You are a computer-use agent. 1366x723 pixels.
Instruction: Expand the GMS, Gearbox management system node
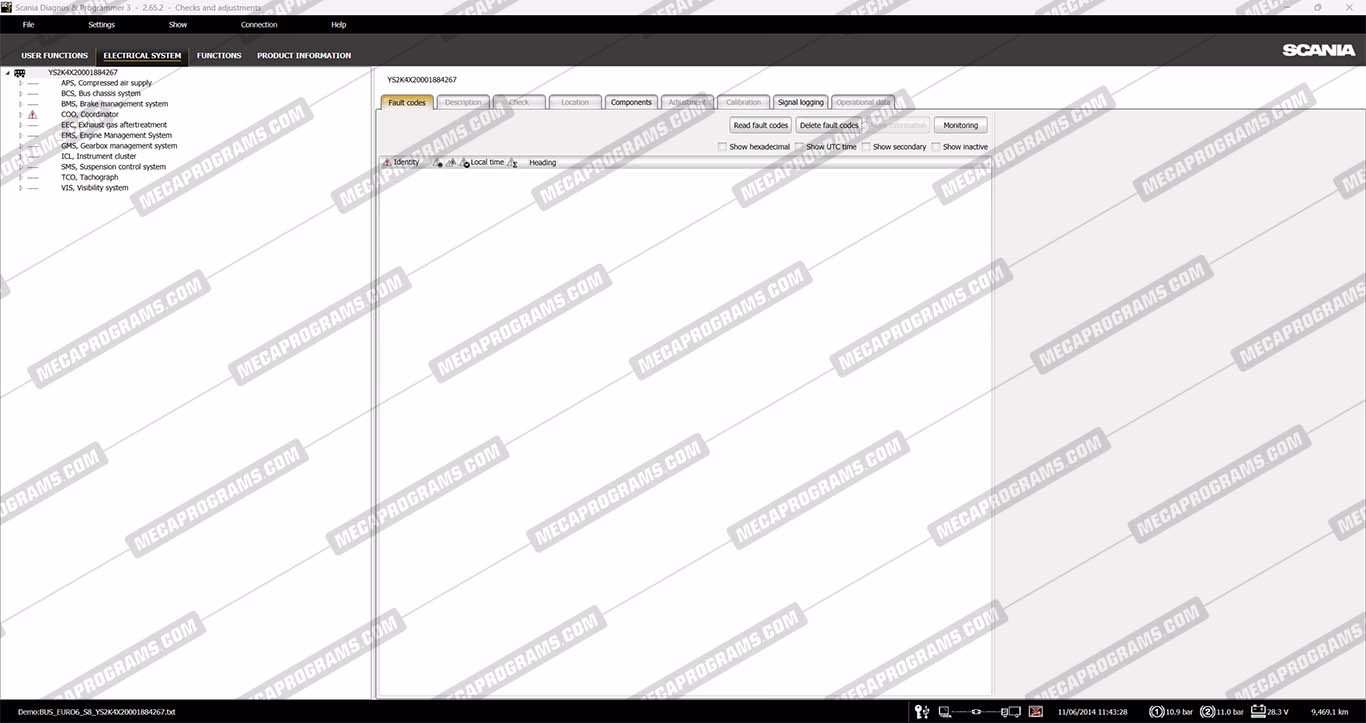pyautogui.click(x=20, y=146)
